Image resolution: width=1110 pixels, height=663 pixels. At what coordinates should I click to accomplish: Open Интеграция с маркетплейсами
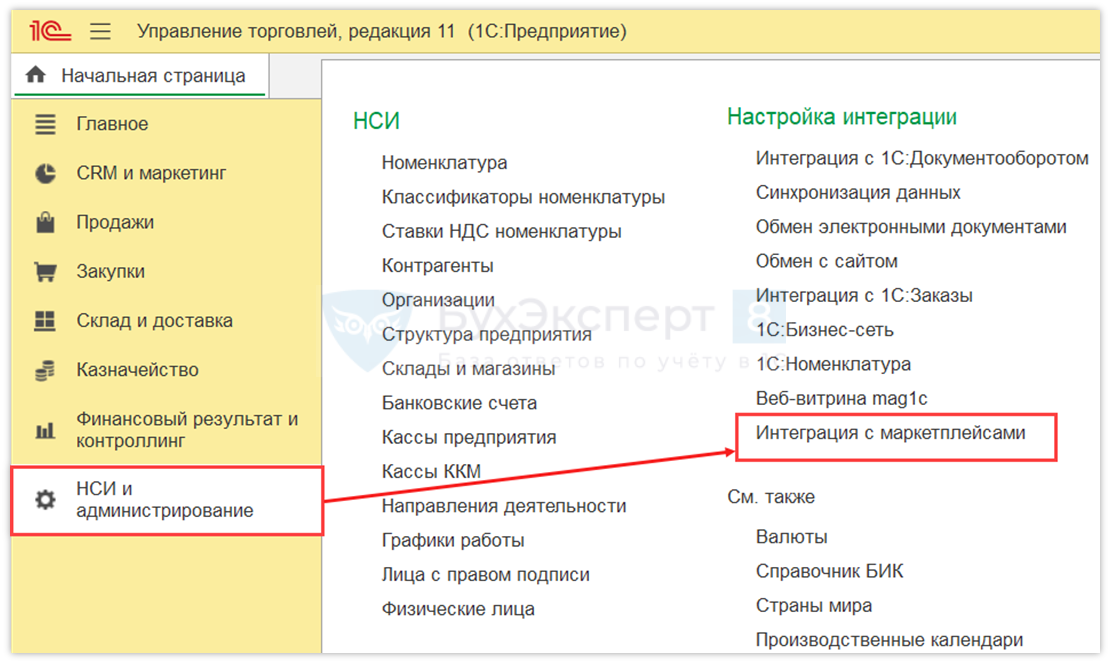coord(890,433)
